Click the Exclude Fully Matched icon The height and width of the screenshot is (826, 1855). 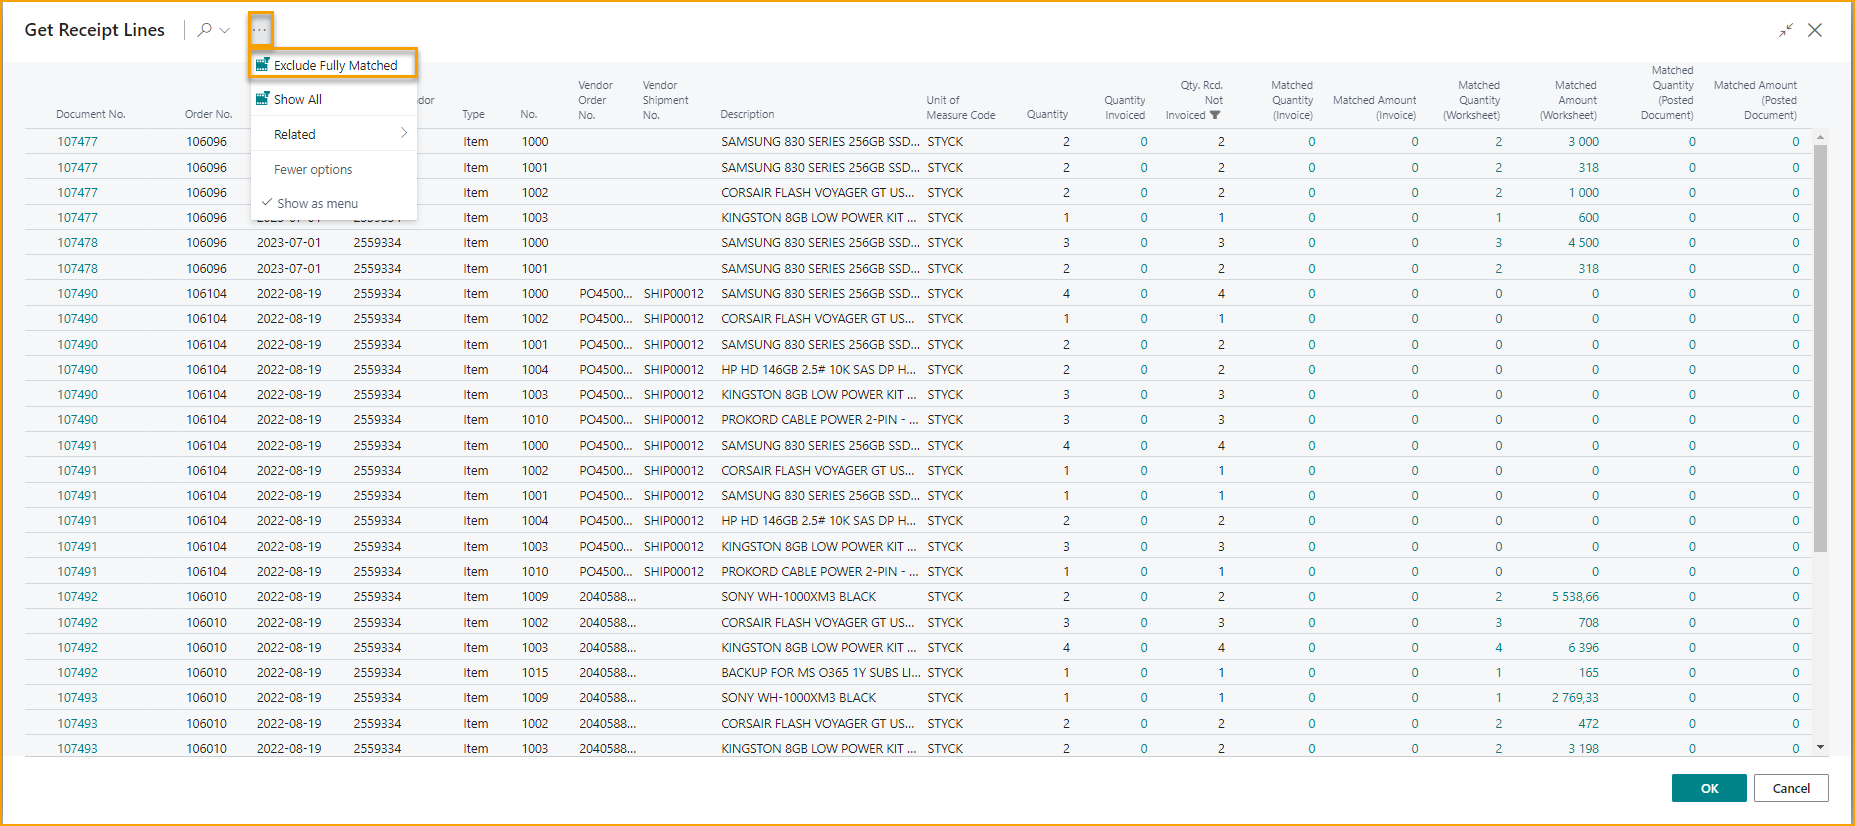click(262, 65)
